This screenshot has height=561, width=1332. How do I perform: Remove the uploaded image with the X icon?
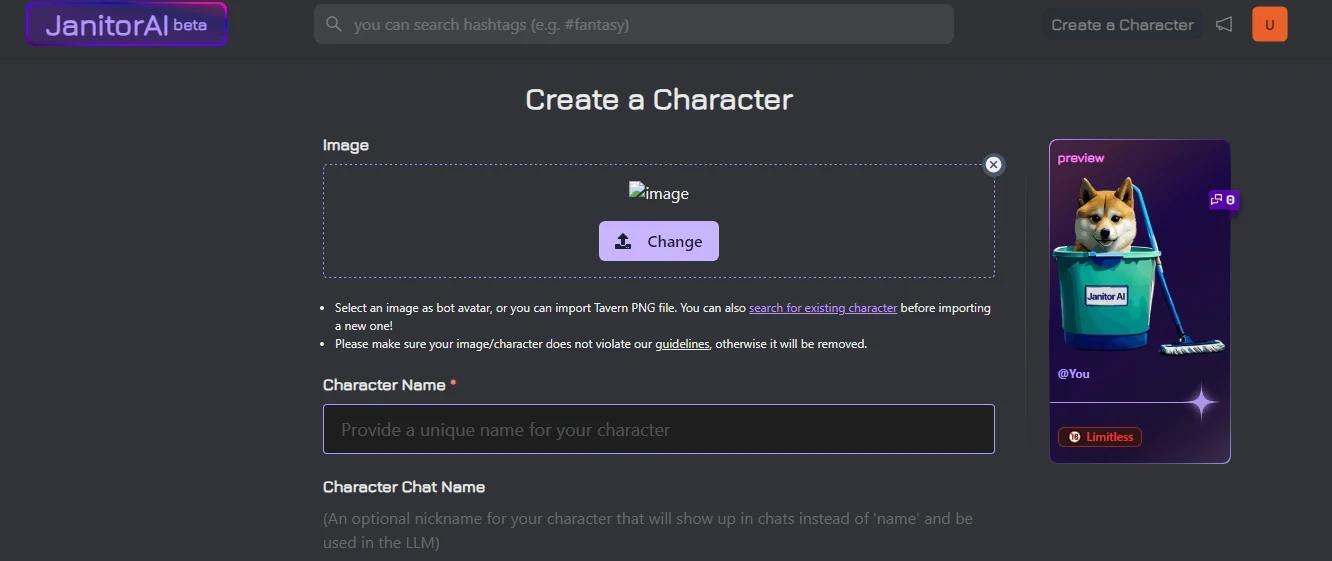click(993, 165)
